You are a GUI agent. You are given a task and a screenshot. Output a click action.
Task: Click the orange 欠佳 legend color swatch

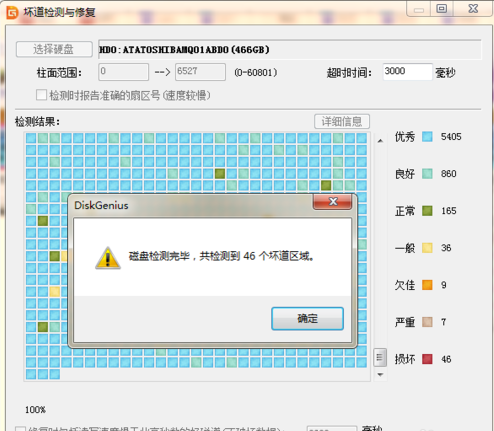(x=427, y=285)
